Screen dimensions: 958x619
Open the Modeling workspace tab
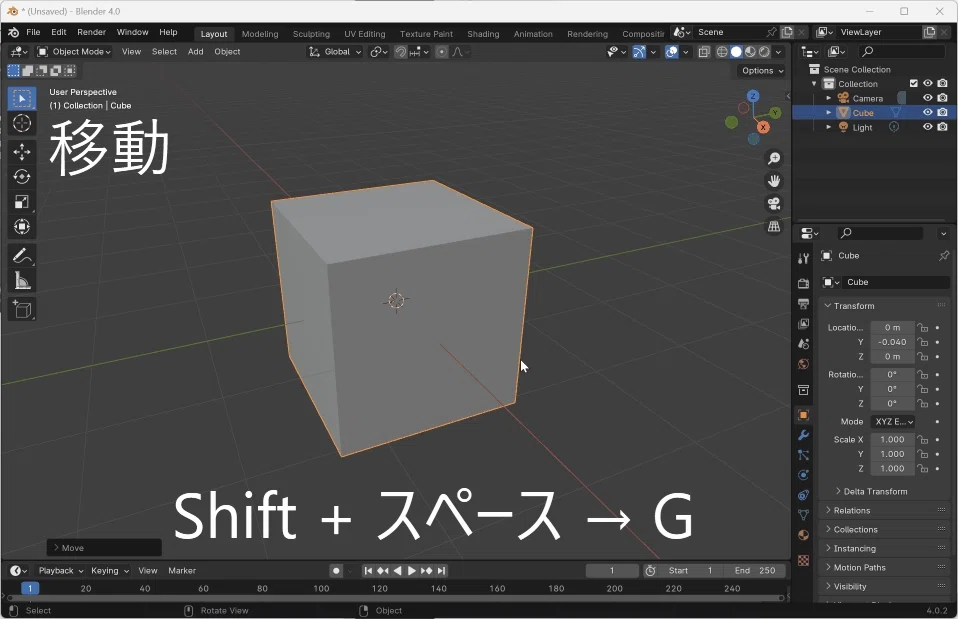(x=260, y=34)
